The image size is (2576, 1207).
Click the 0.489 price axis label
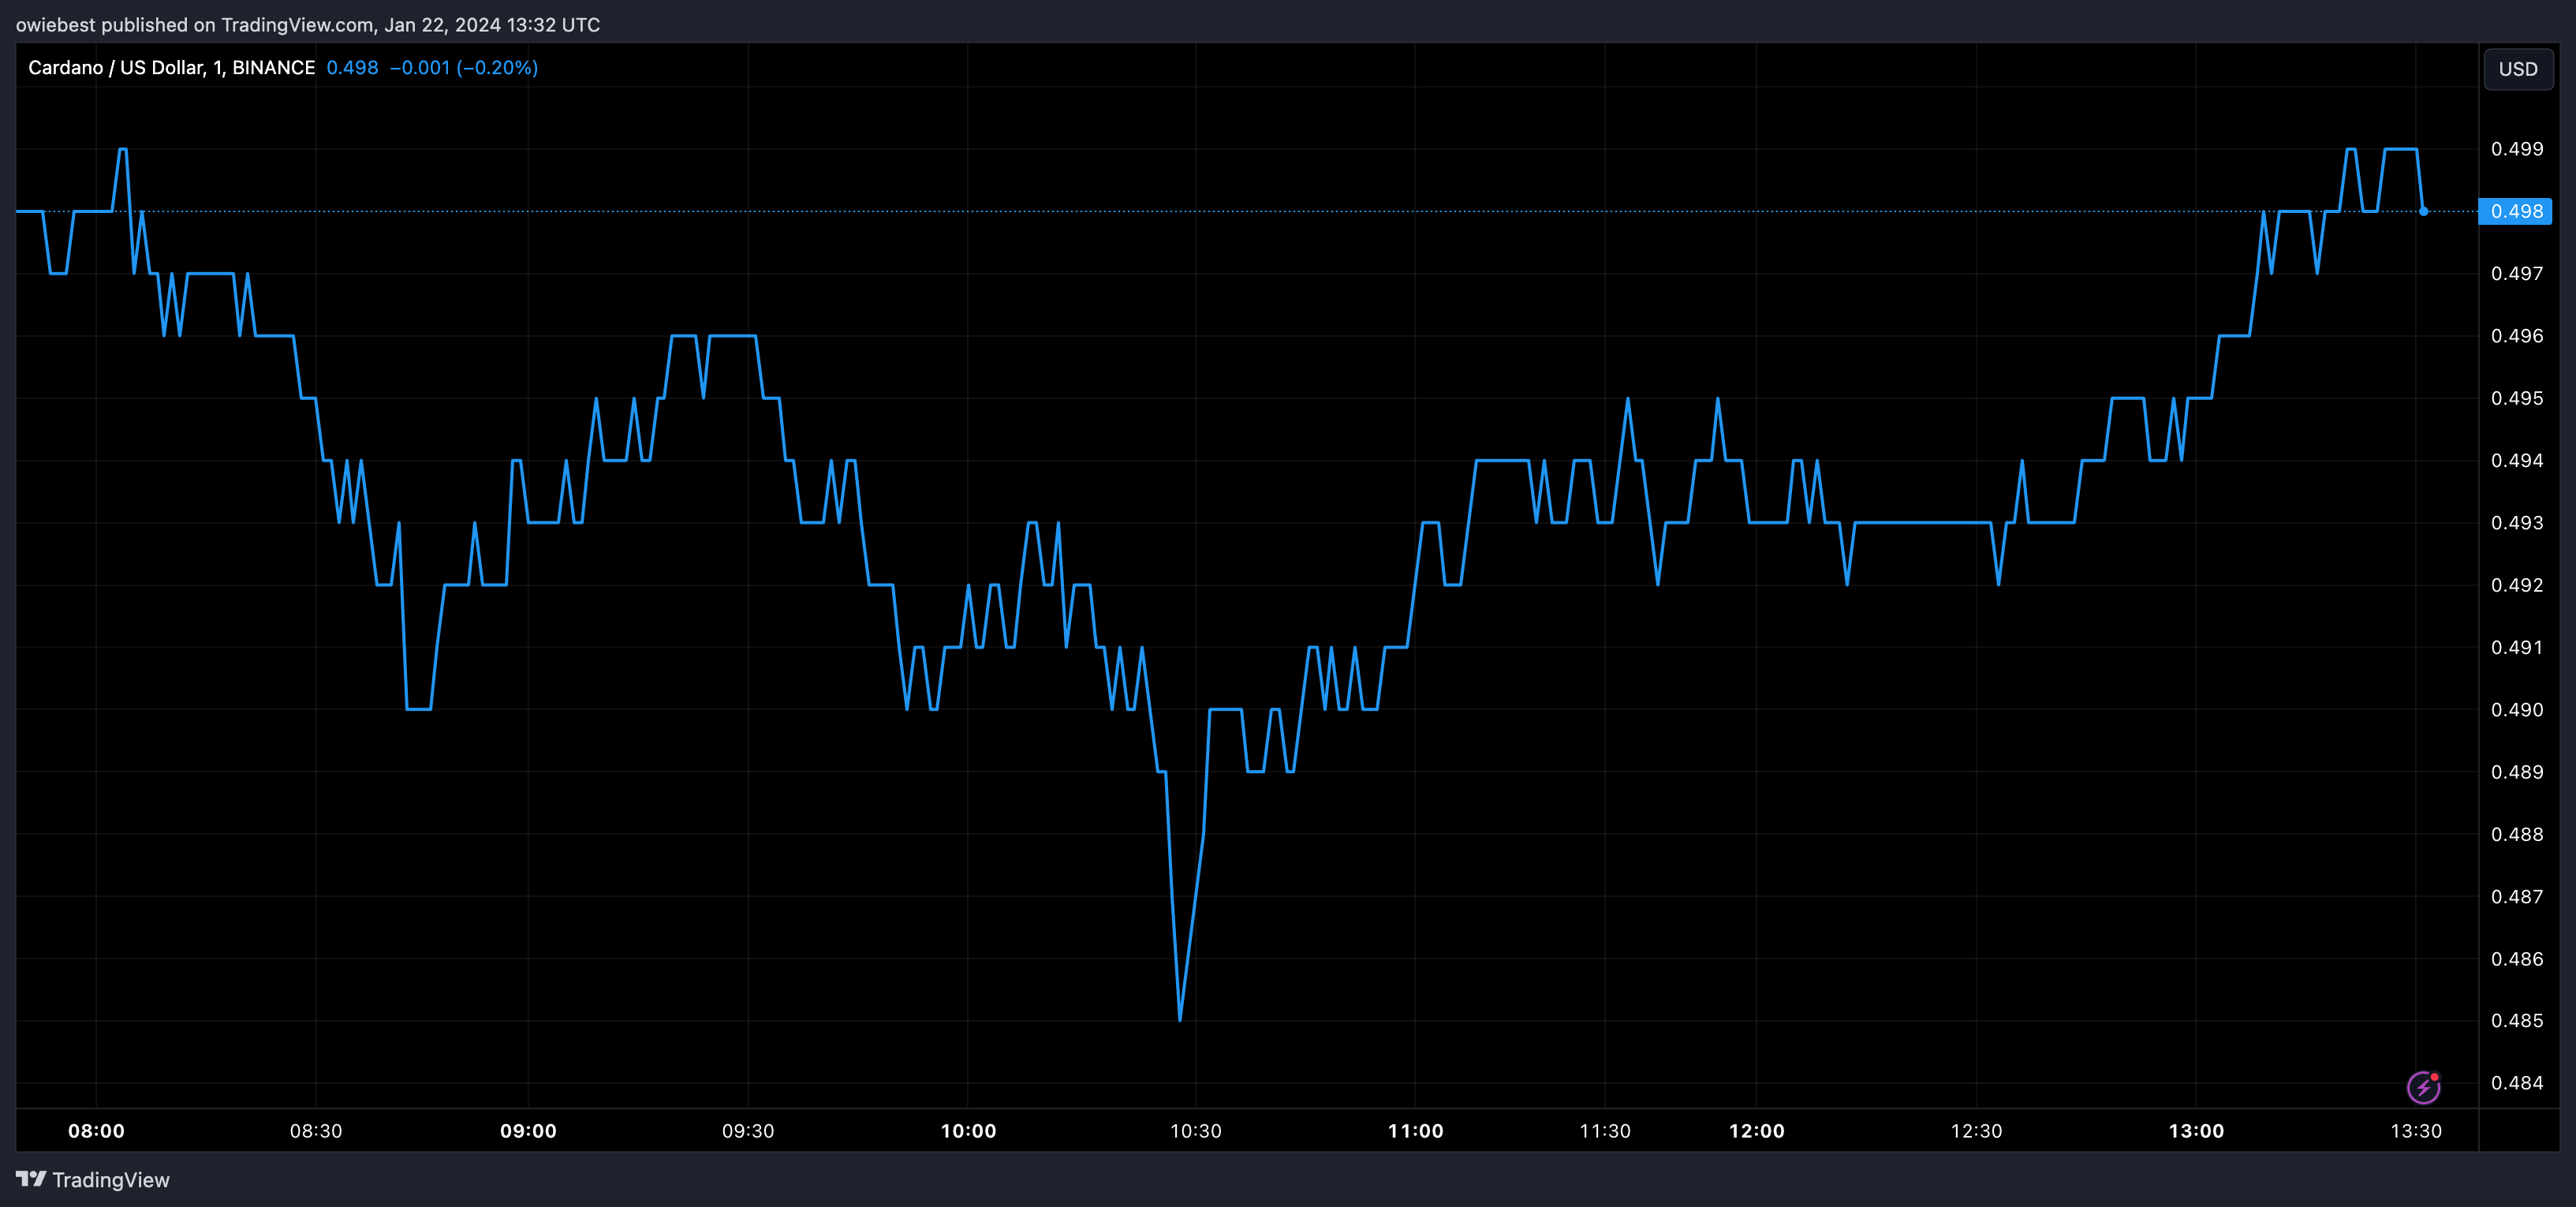point(2517,772)
